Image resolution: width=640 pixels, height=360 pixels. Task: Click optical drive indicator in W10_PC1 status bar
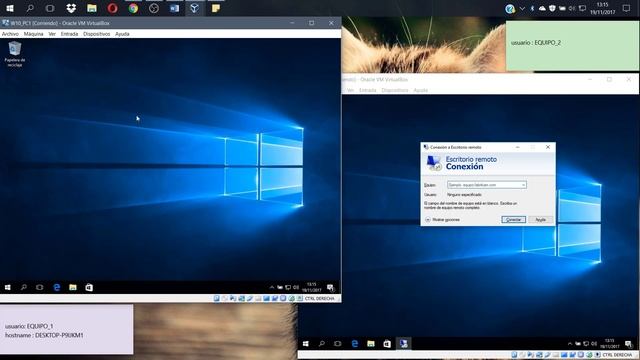click(225, 298)
